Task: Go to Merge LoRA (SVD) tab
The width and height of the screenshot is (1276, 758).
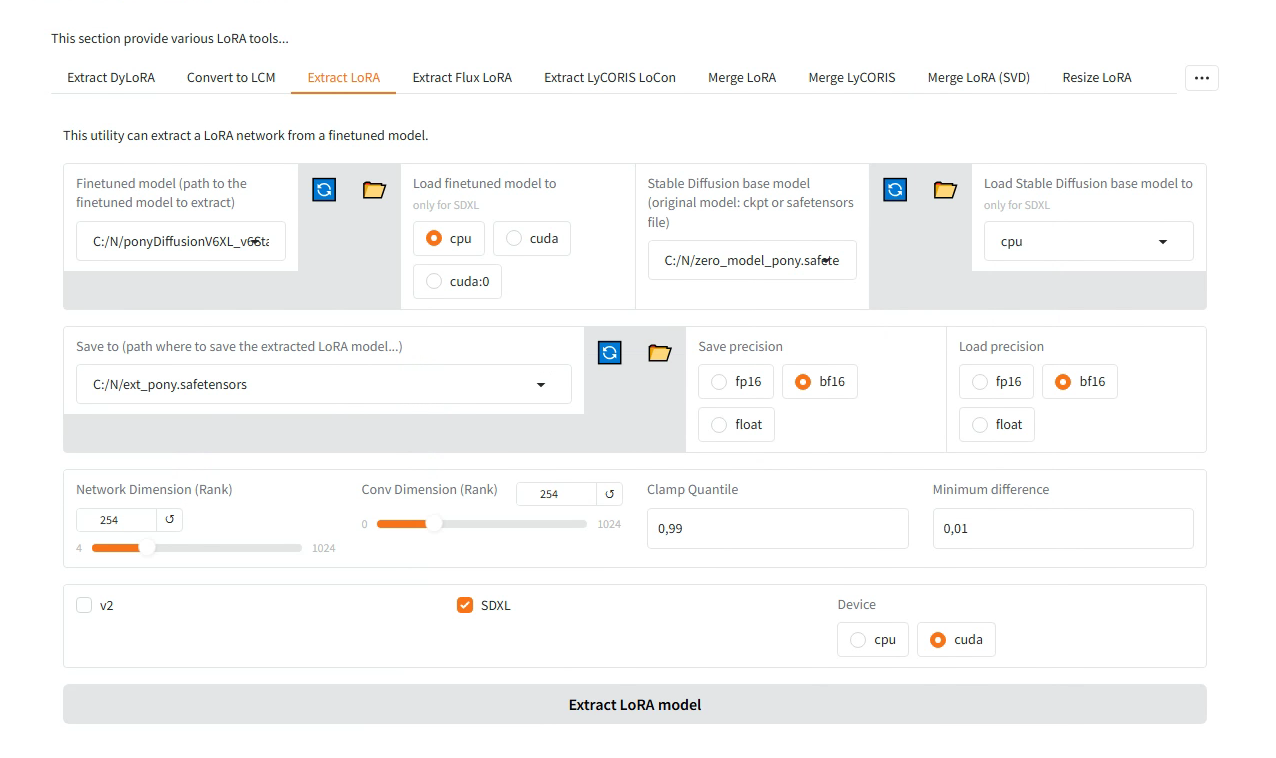Action: pos(979,78)
